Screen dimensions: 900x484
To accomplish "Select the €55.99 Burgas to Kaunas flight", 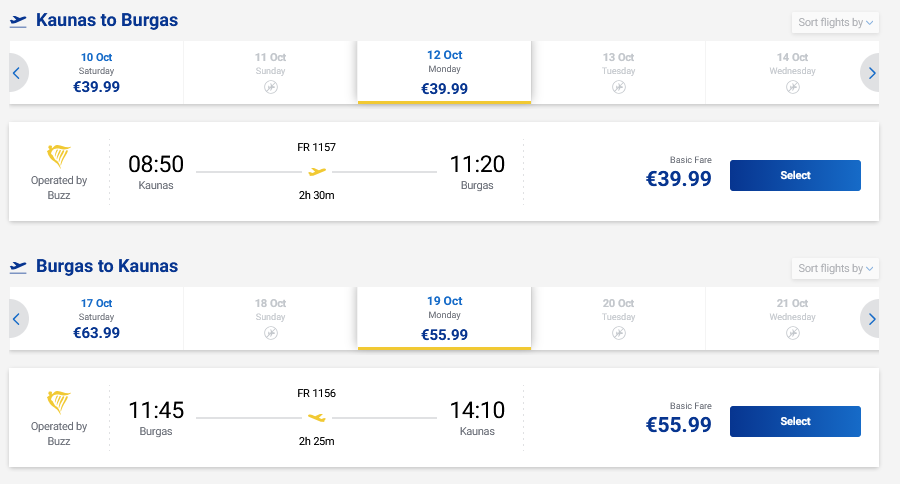I will [x=795, y=421].
